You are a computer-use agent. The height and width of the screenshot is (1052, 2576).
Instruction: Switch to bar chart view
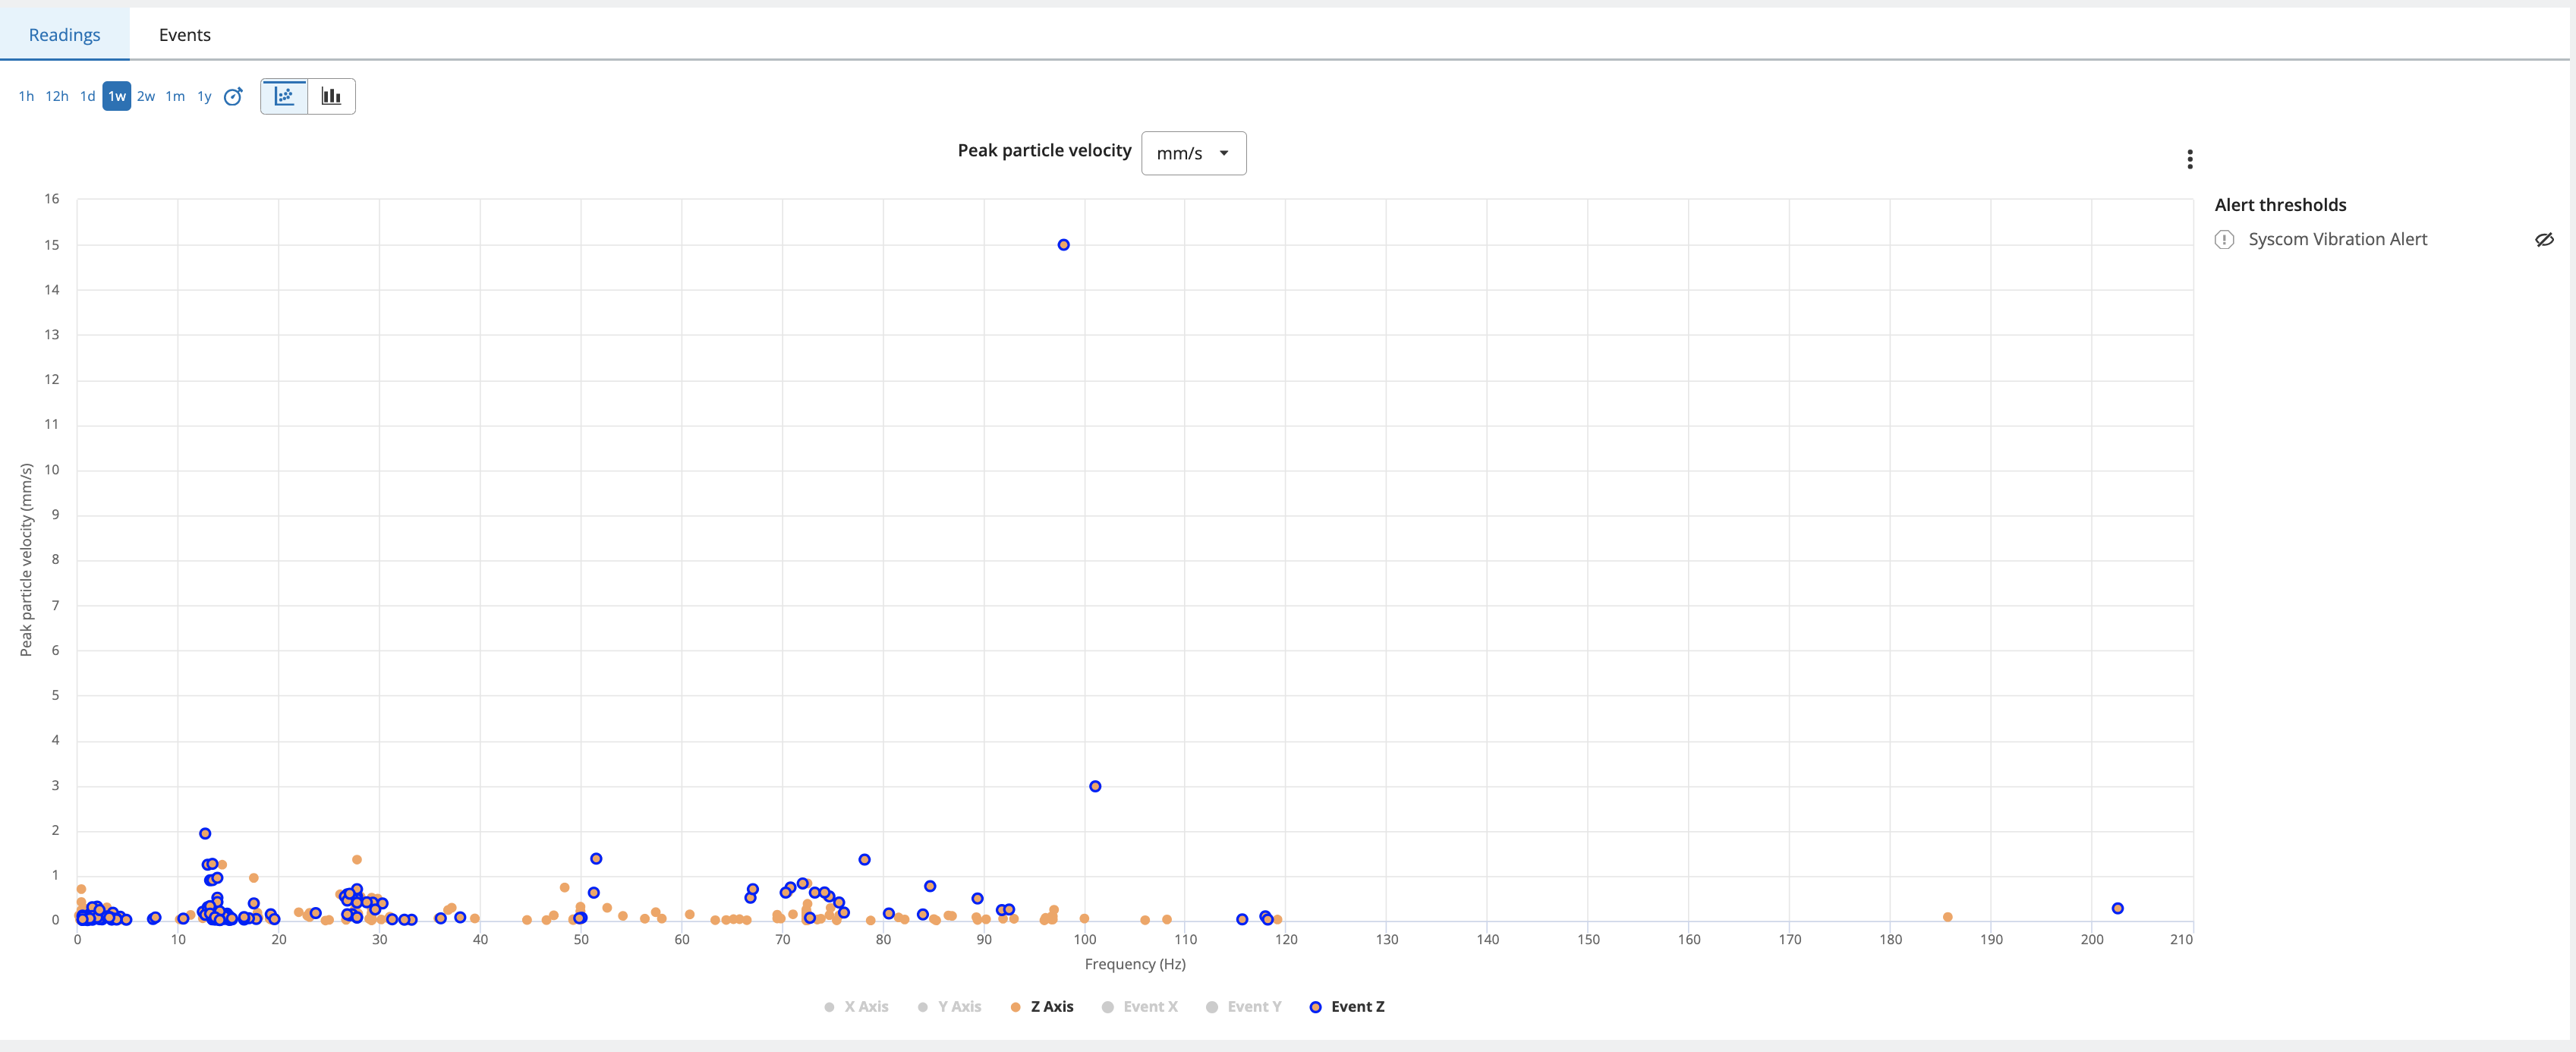click(331, 97)
